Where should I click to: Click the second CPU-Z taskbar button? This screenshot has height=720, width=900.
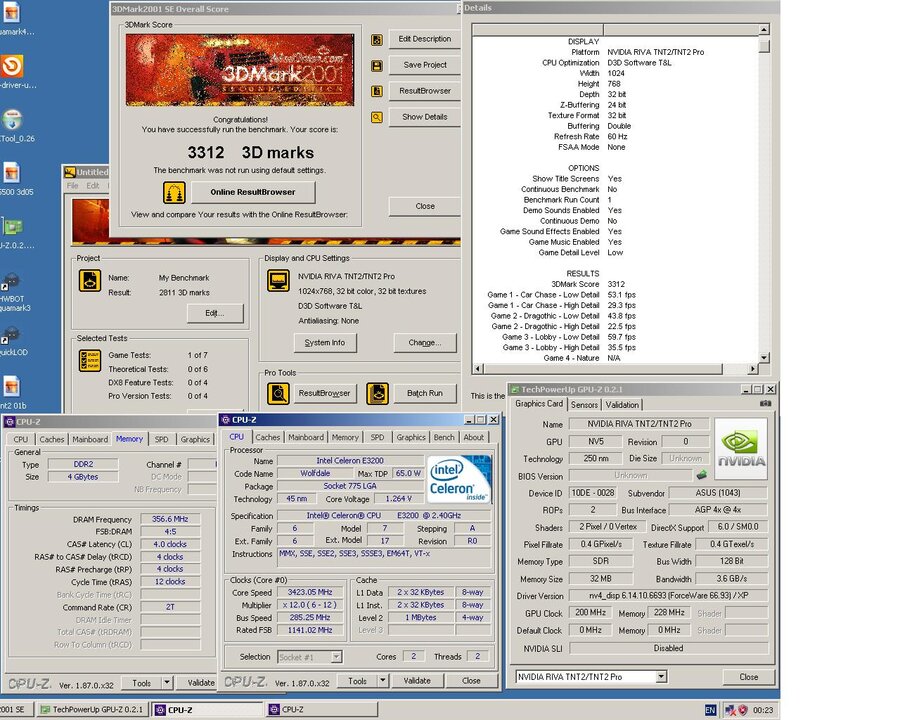click(321, 710)
